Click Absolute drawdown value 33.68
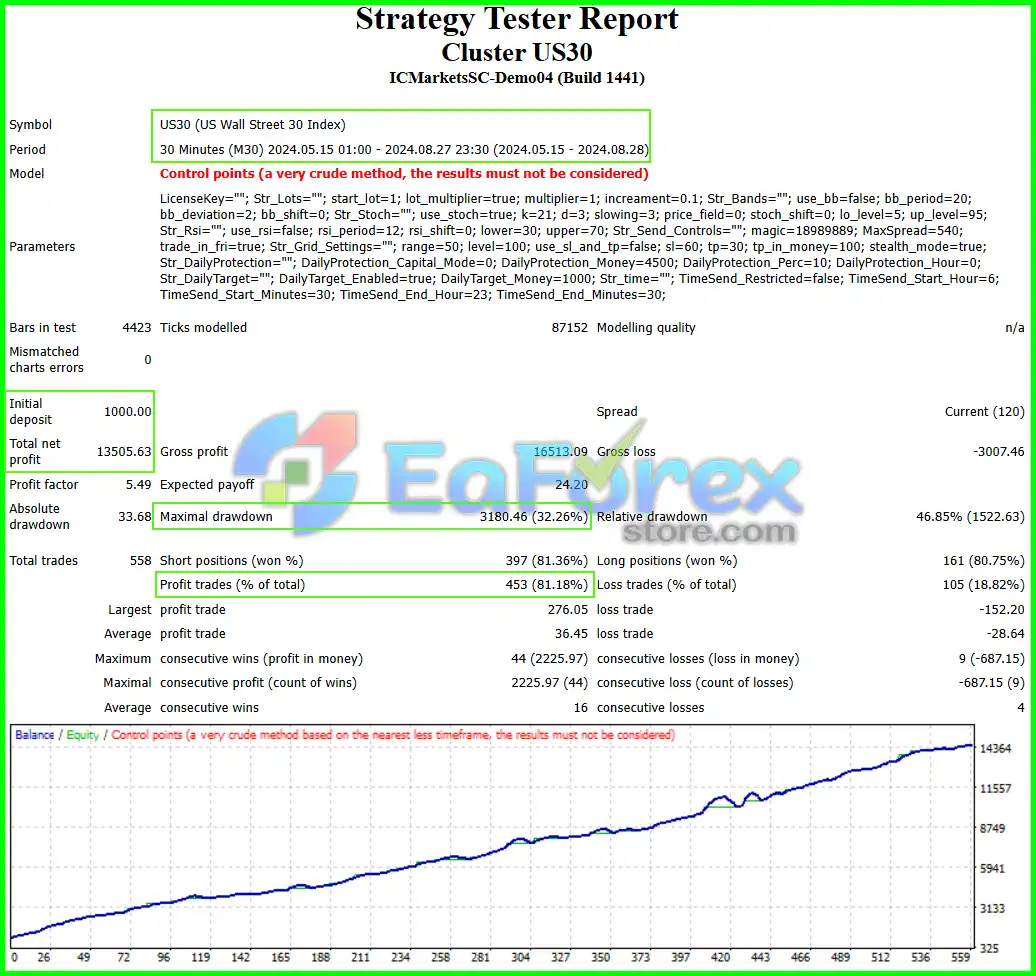Screen dimensions: 1036x976 (x=135, y=516)
